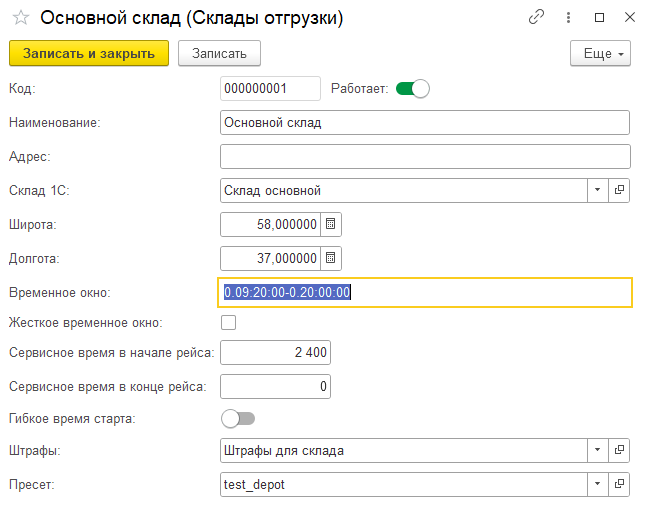Enable the Гибкое время старта toggle
The width and height of the screenshot is (648, 507).
click(238, 418)
